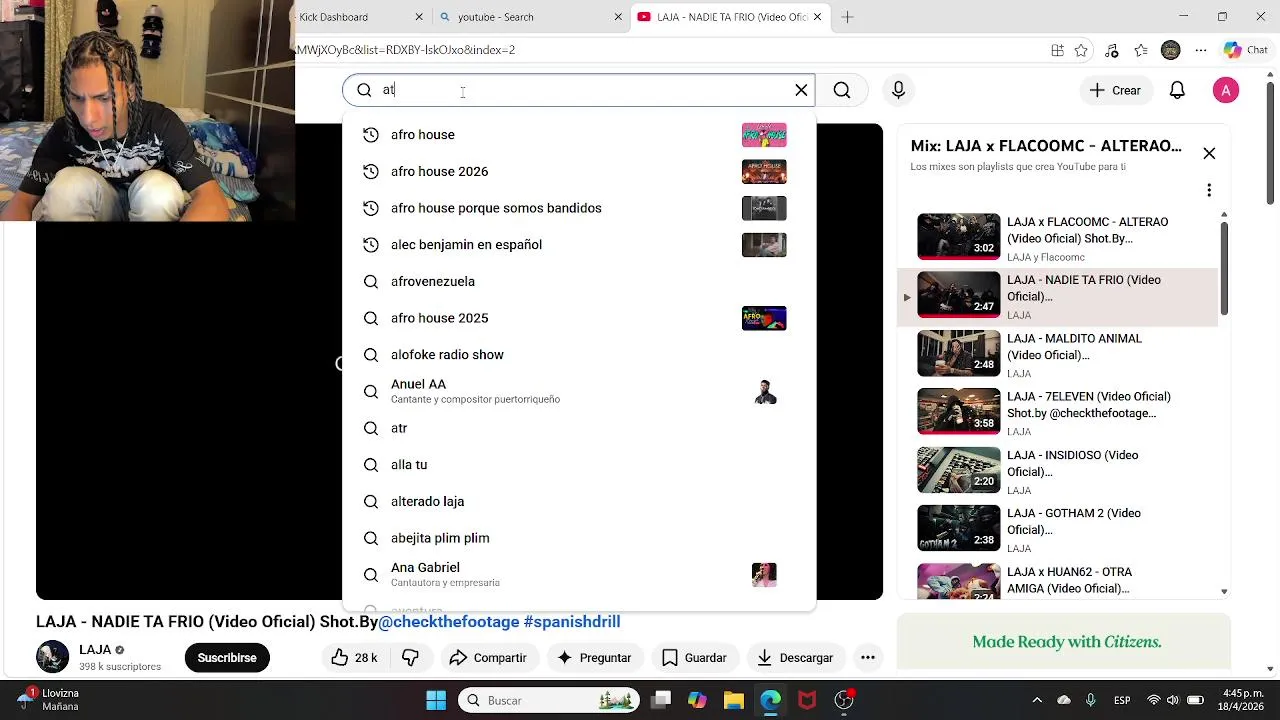The image size is (1280, 720).
Task: Click the search magnifier button
Action: click(842, 90)
